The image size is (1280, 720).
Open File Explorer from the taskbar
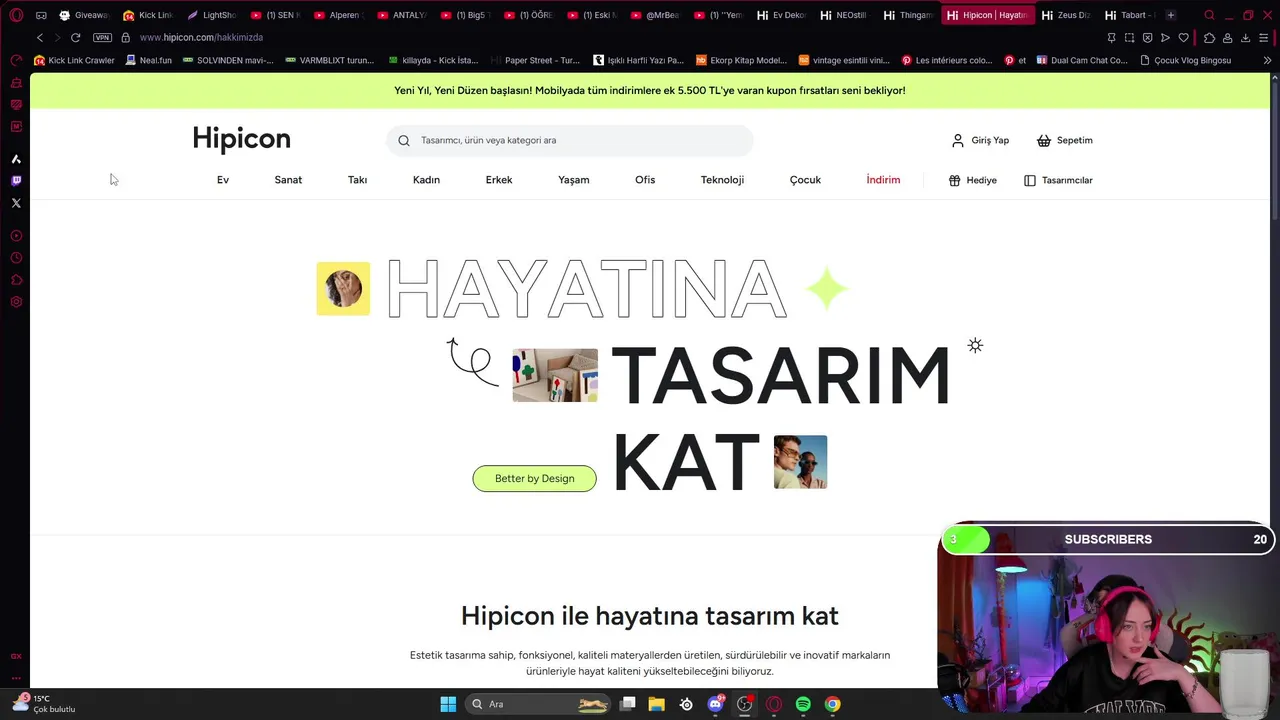(x=656, y=704)
